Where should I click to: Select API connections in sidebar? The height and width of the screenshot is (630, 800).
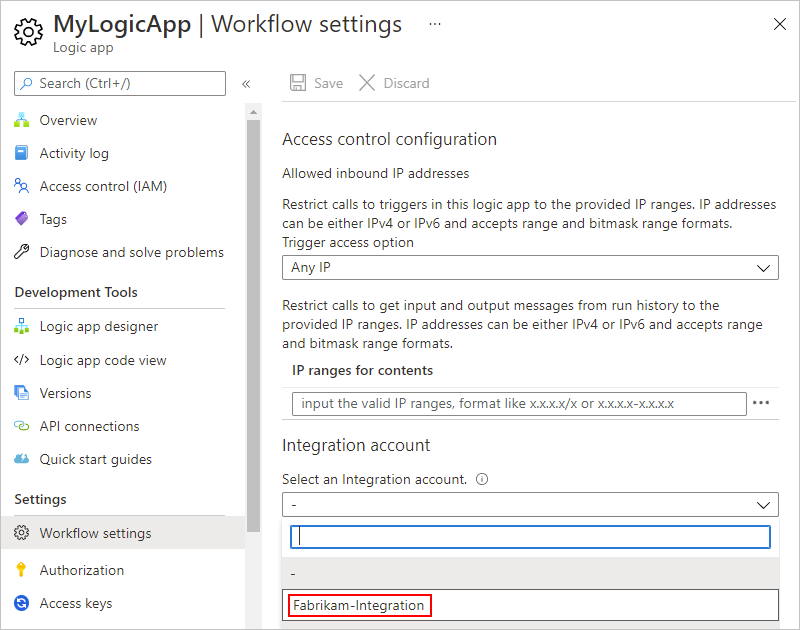[x=103, y=426]
